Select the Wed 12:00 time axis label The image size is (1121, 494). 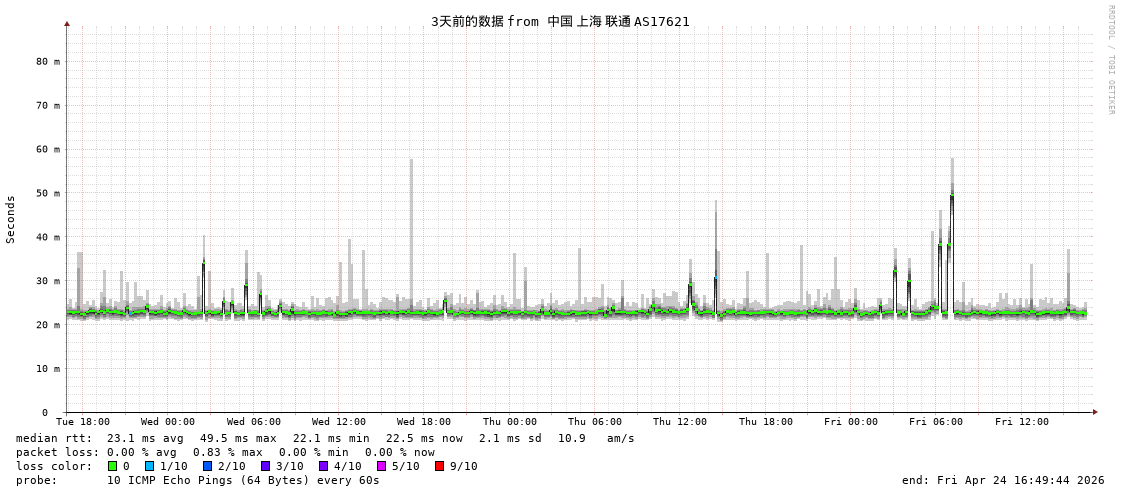tap(339, 422)
